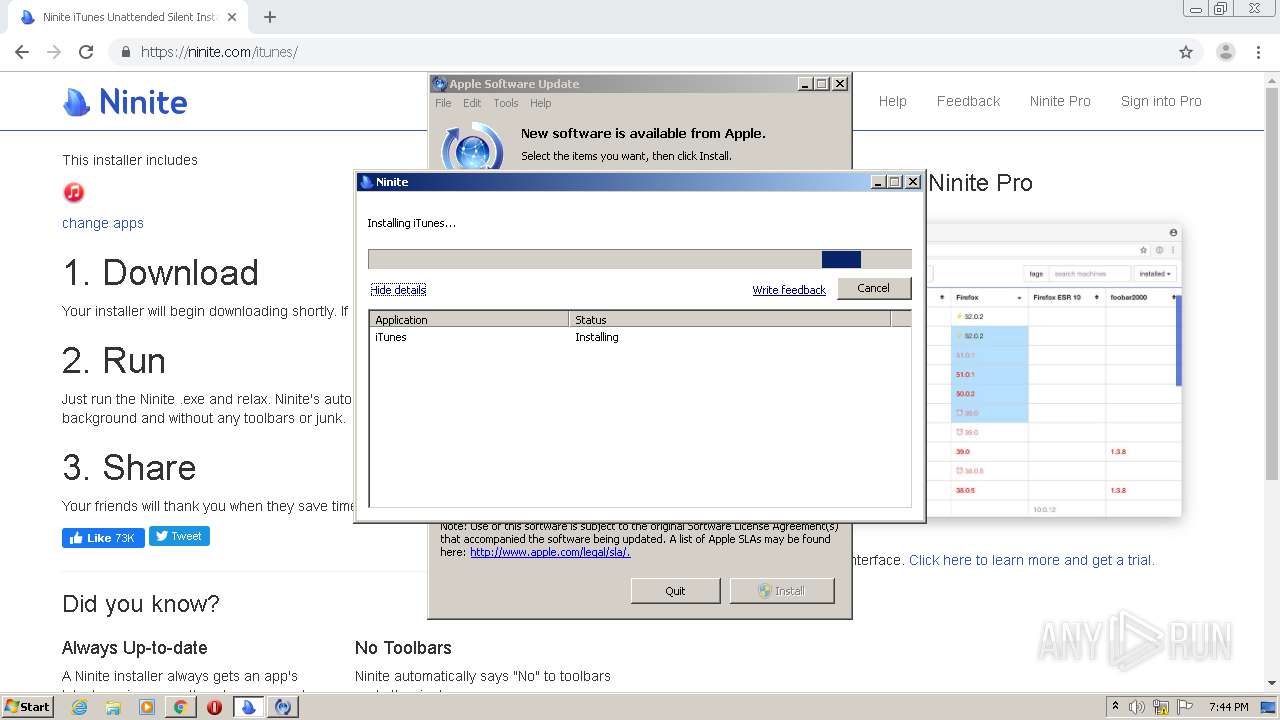This screenshot has width=1280, height=720.
Task: Show hidden tray icons
Action: click(1115, 707)
